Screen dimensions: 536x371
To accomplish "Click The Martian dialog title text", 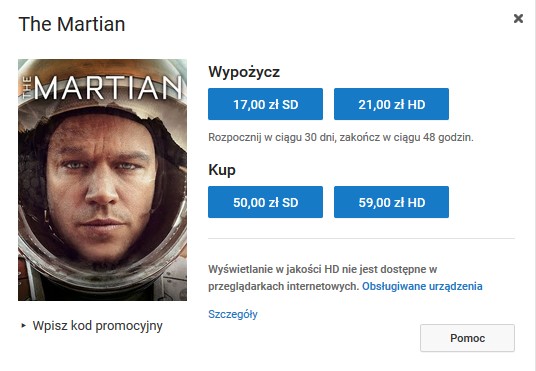I will point(72,24).
